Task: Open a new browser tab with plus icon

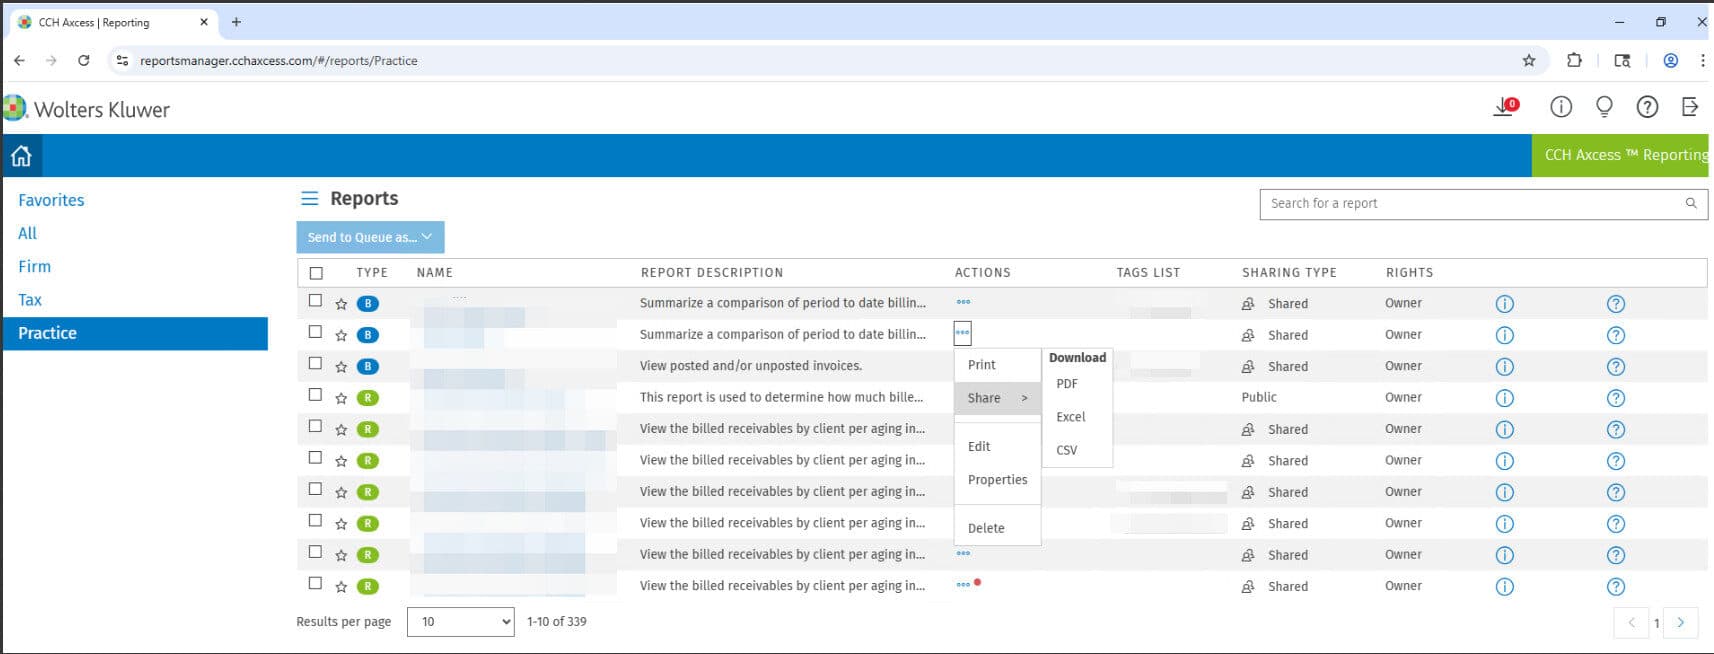Action: click(x=236, y=21)
